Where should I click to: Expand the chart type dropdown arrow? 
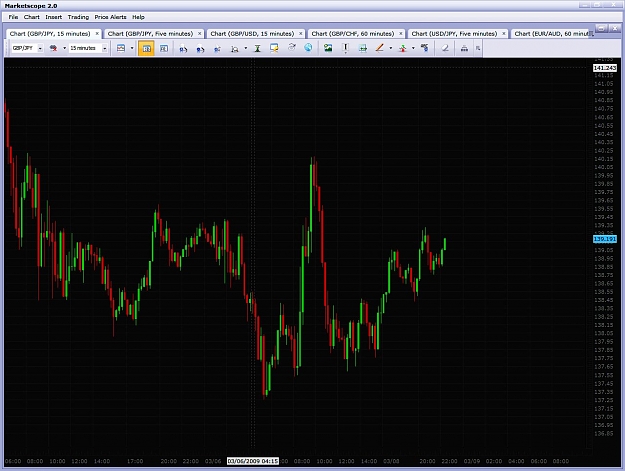132,48
